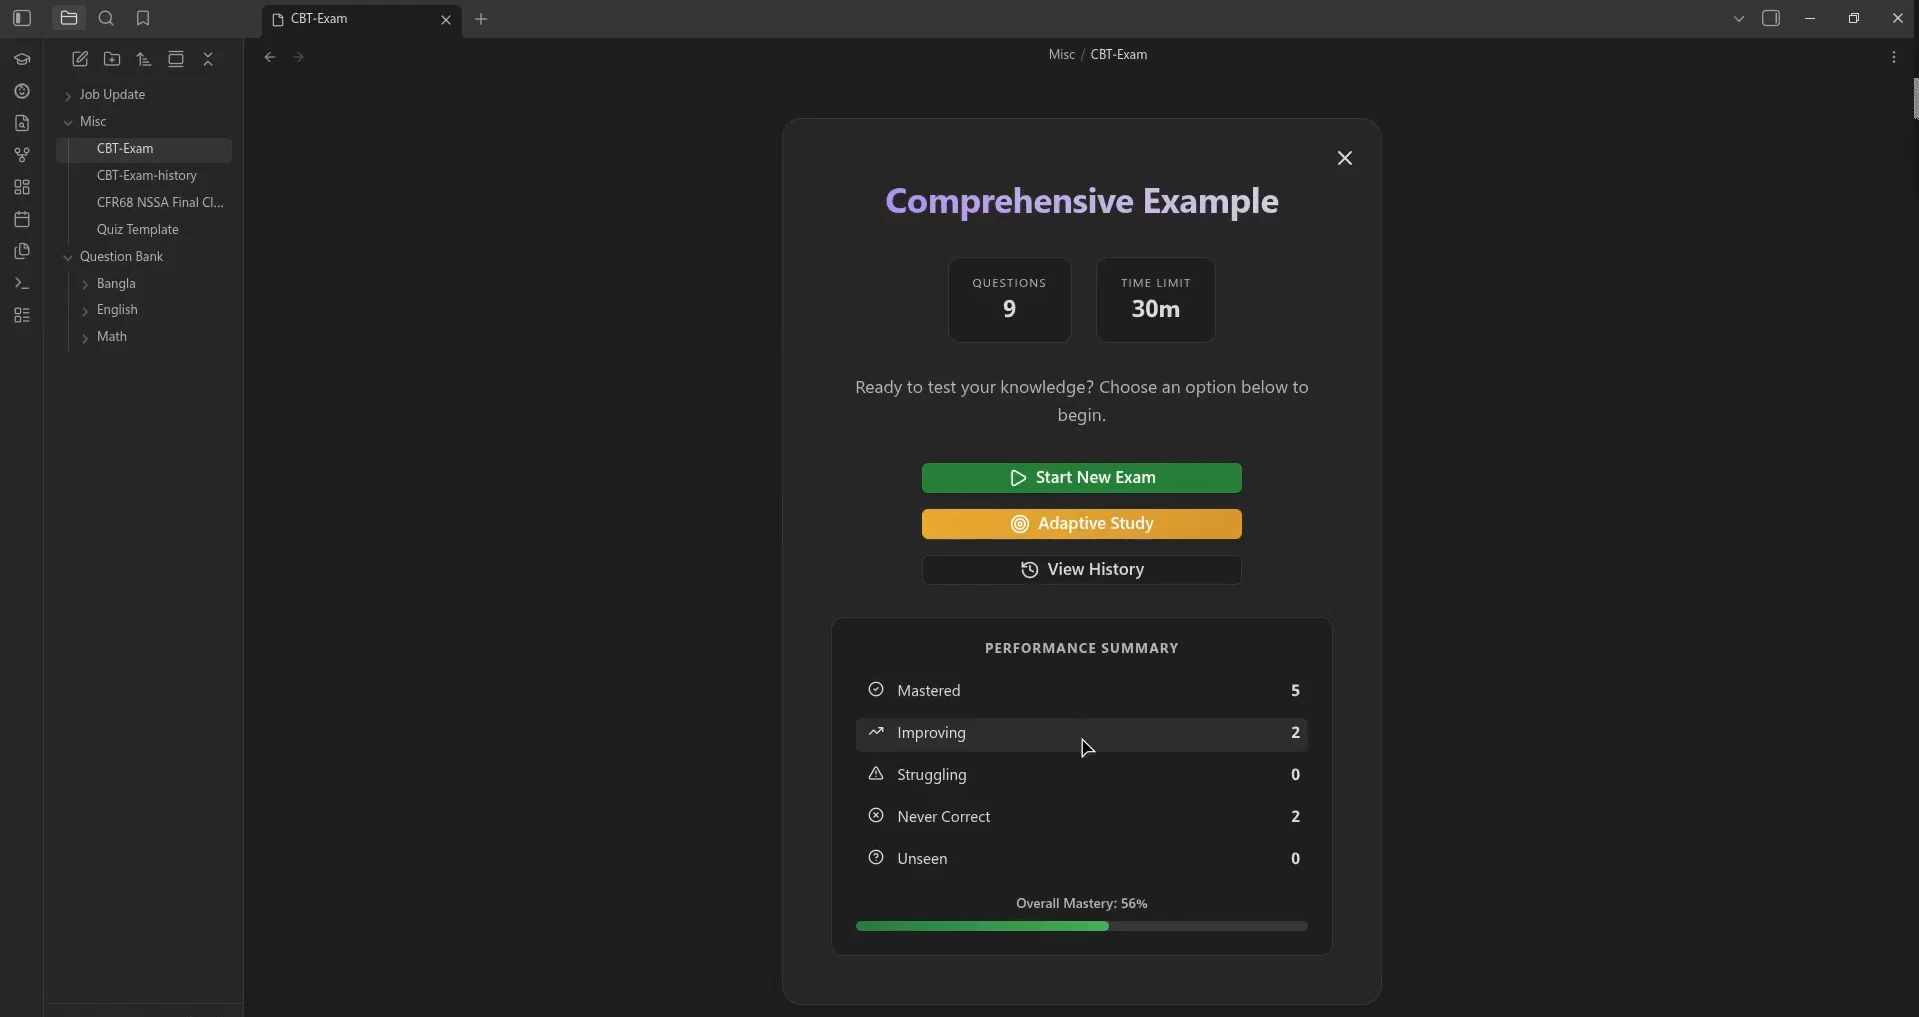Click the document search ribbon icon
The width and height of the screenshot is (1919, 1017).
tap(22, 123)
